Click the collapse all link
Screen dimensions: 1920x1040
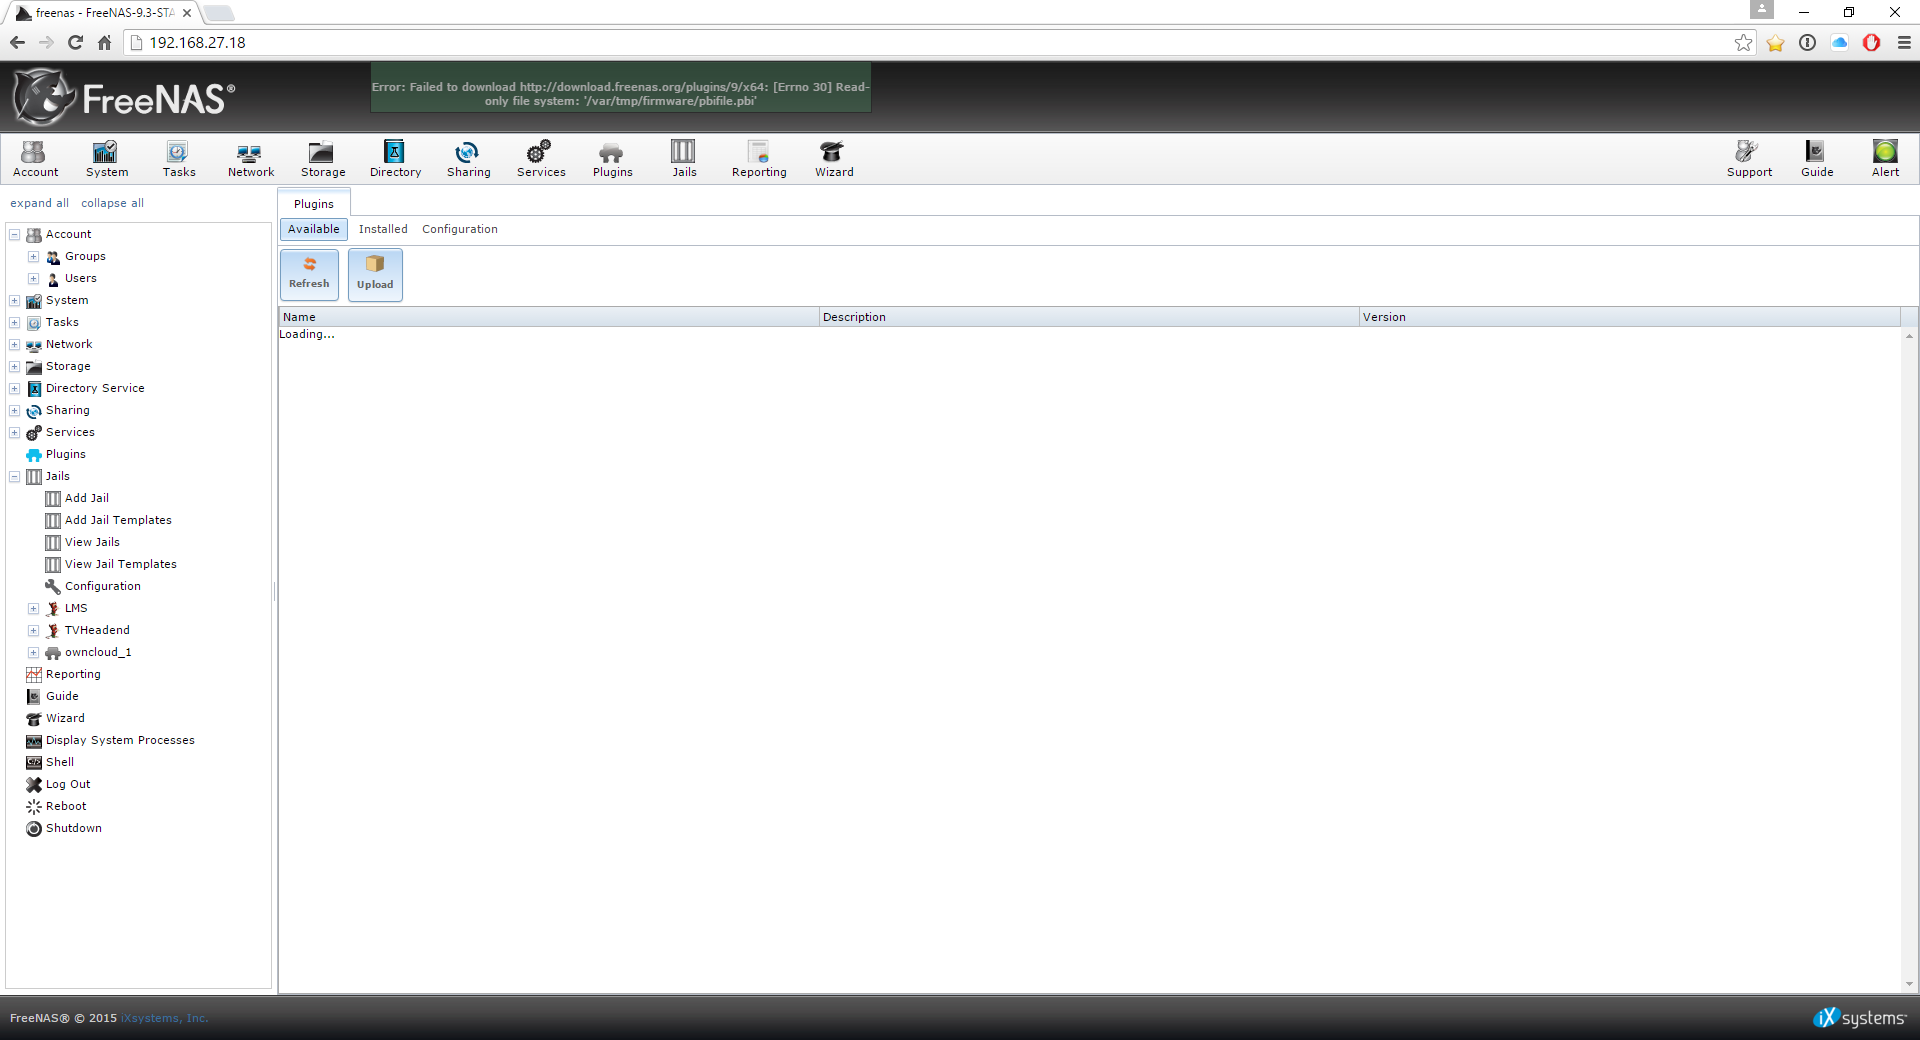point(112,203)
